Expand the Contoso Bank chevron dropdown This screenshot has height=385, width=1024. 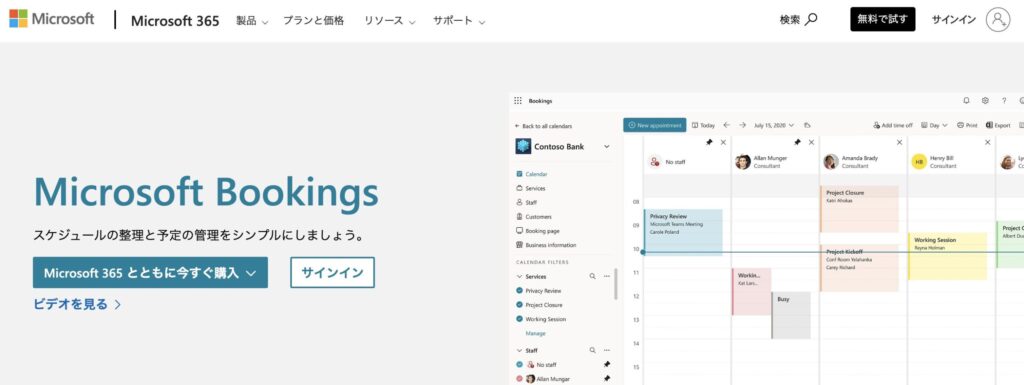(607, 147)
